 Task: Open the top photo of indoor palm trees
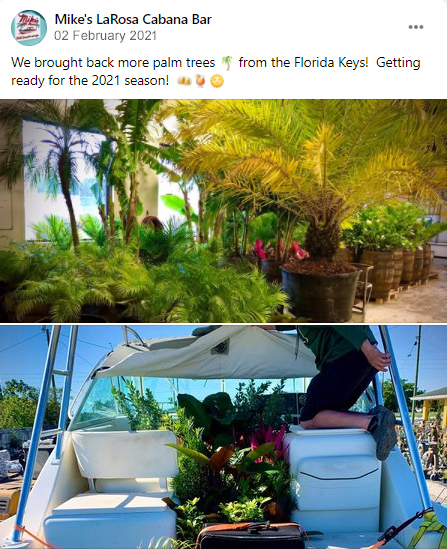point(223,211)
